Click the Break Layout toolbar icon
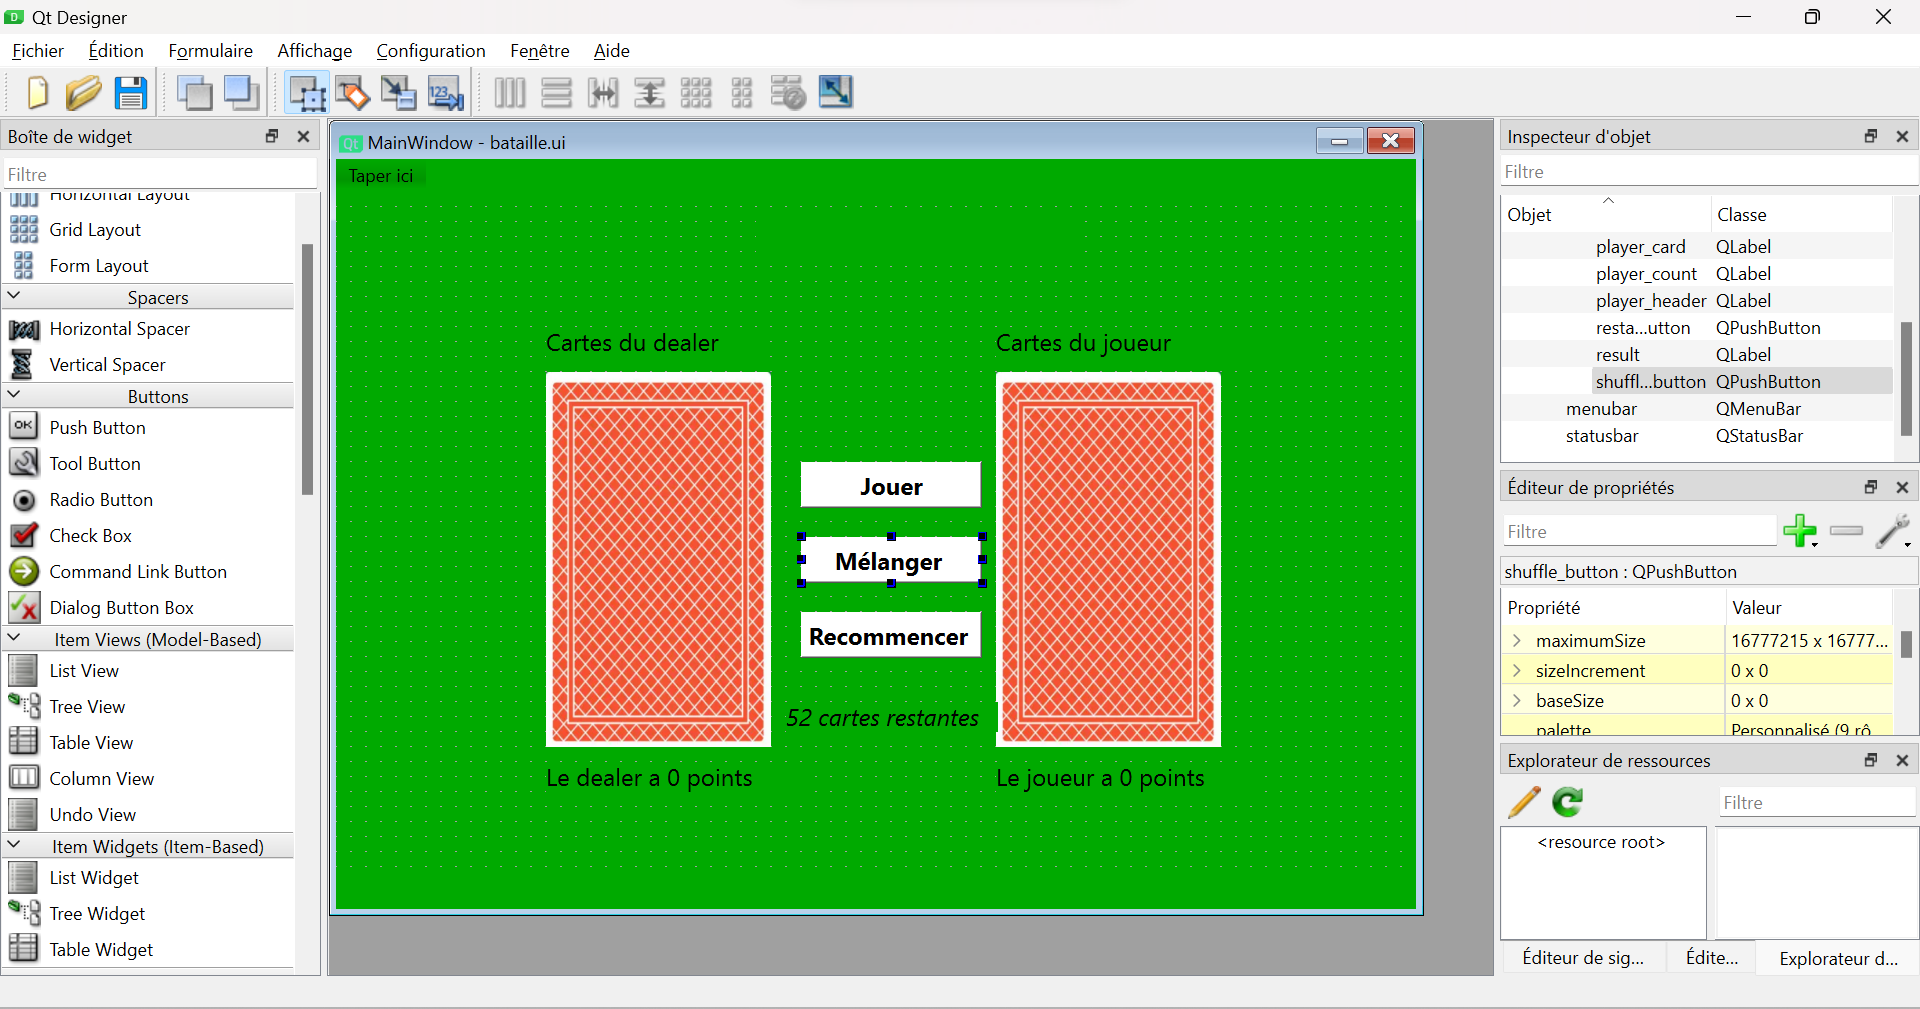Screen dimensions: 1920x1009 (788, 93)
